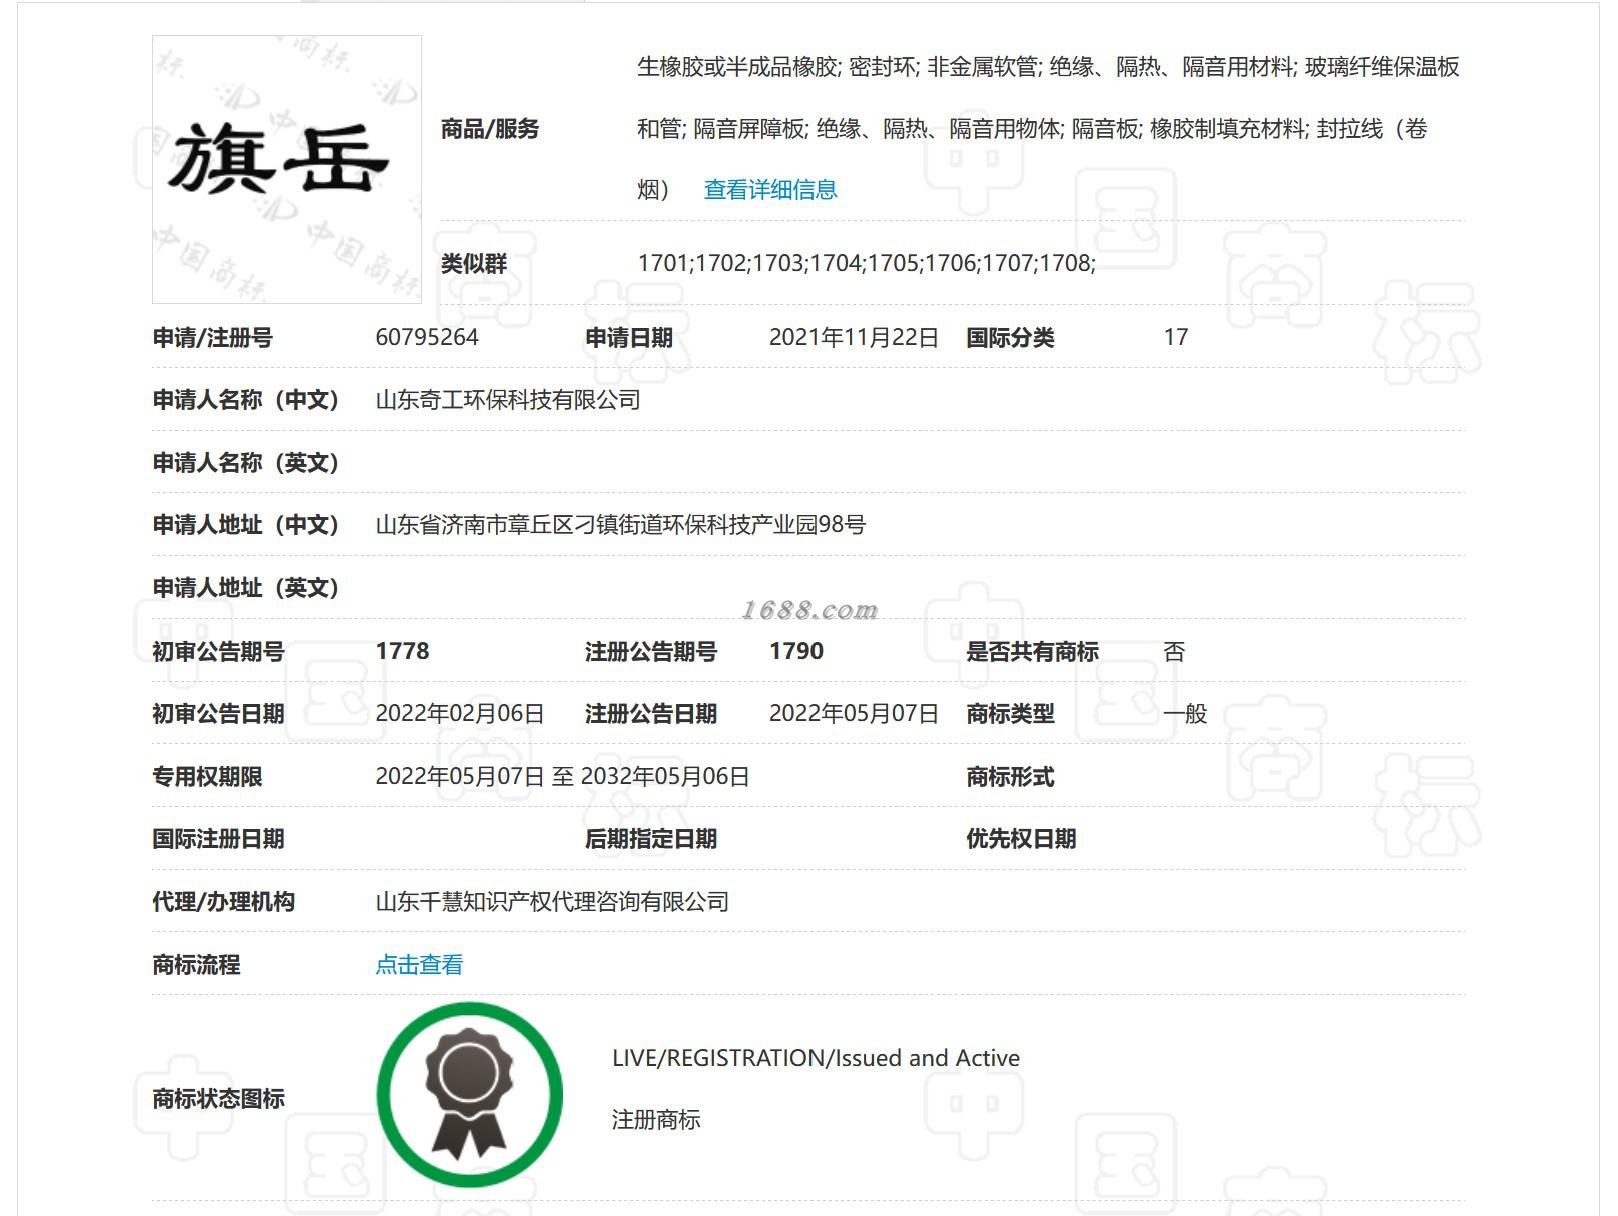
Task: Click the 优先权日期 label
Action: [1021, 839]
